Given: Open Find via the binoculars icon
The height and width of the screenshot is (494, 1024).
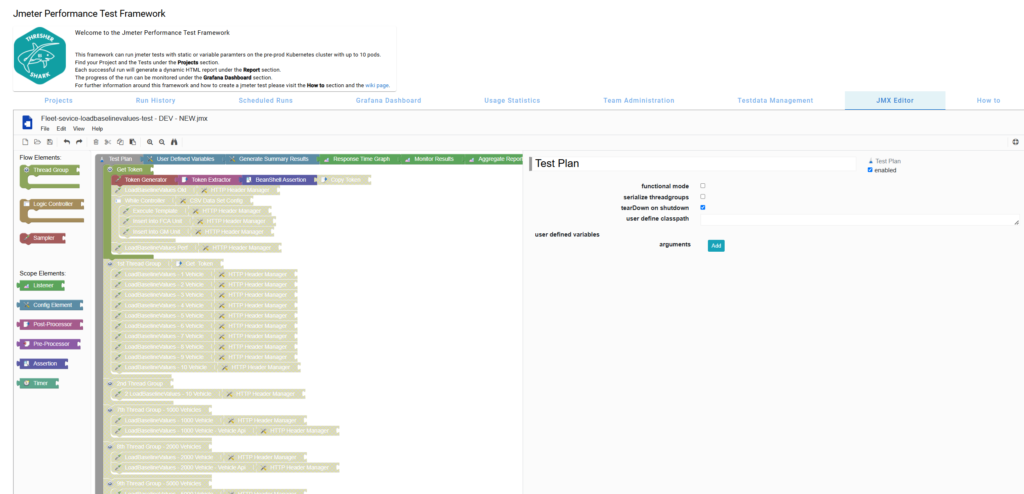Looking at the screenshot, I should pyautogui.click(x=174, y=142).
